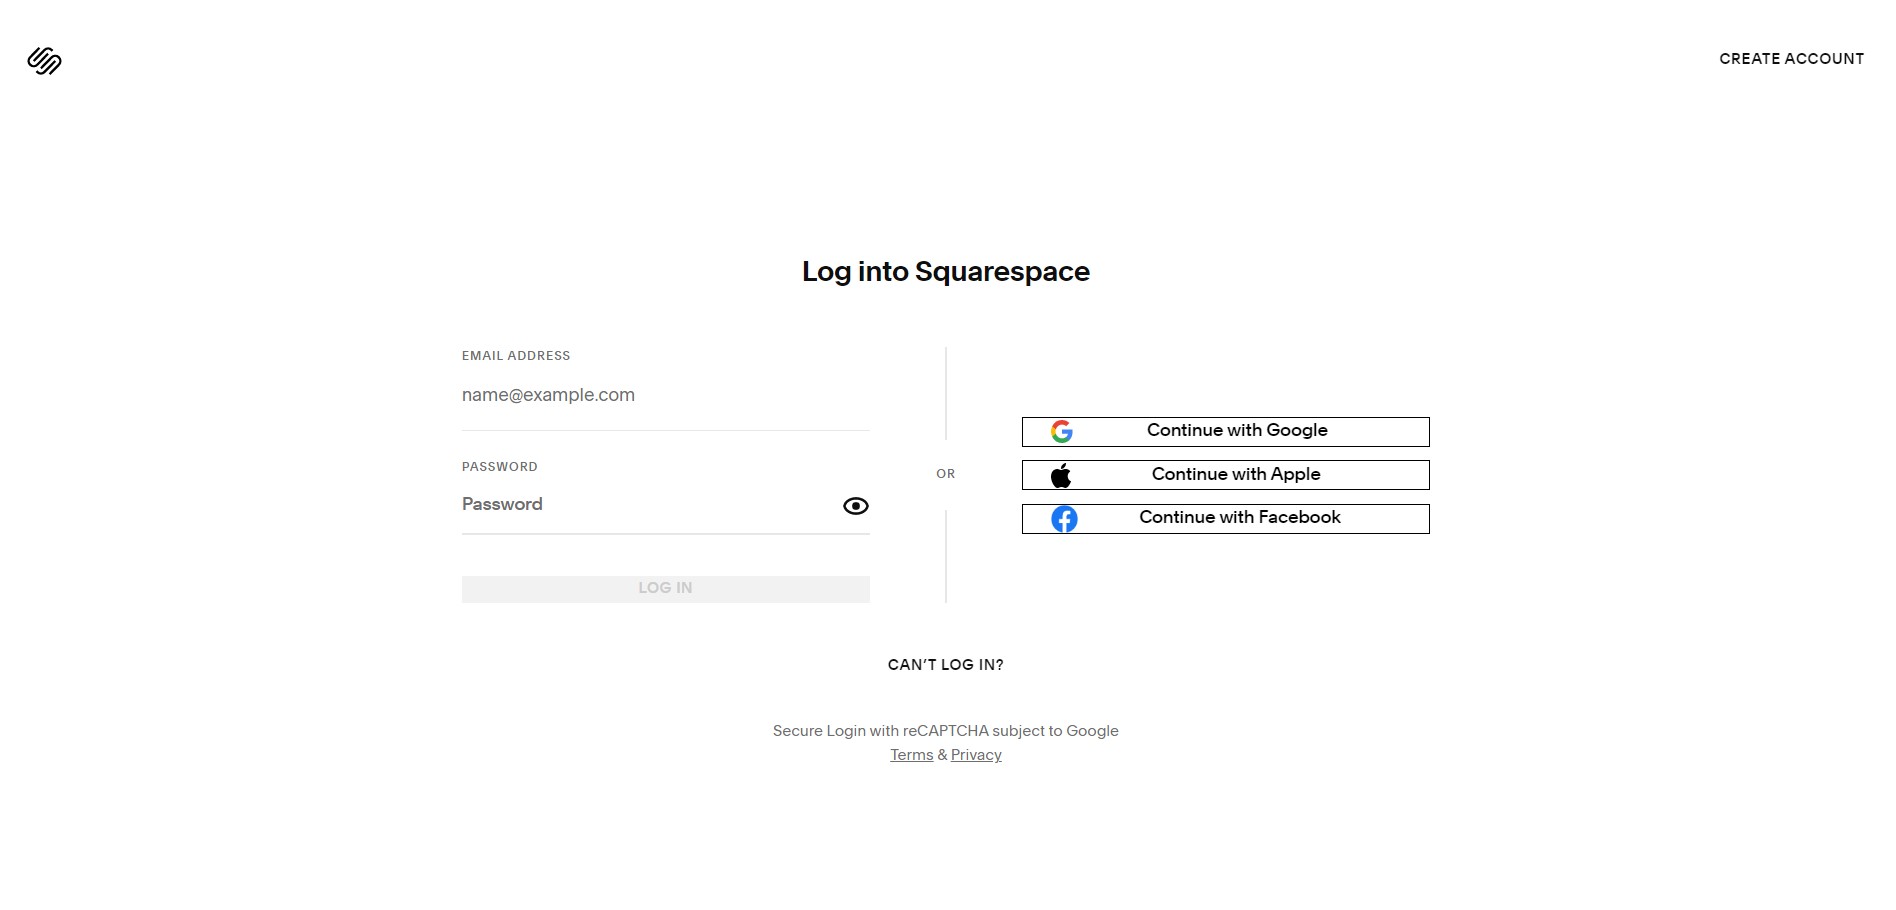Open the Can't Log In? help link

pos(945,665)
